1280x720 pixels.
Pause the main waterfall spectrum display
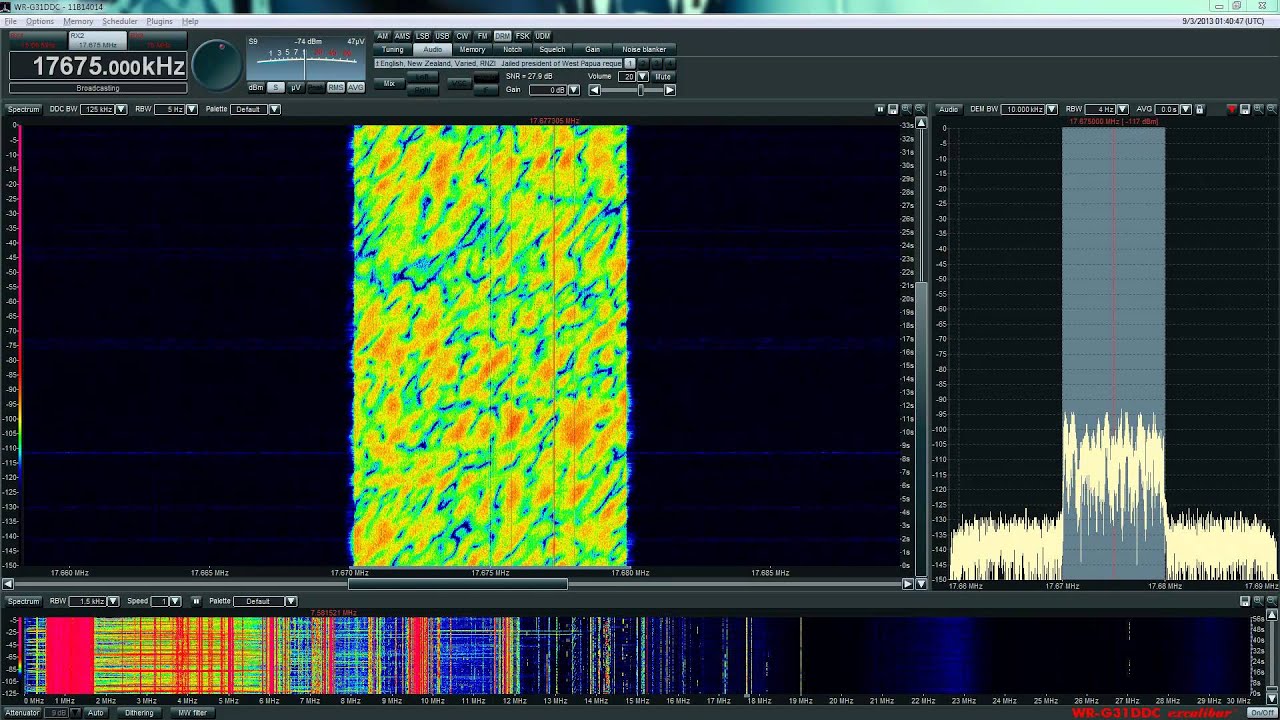click(880, 109)
